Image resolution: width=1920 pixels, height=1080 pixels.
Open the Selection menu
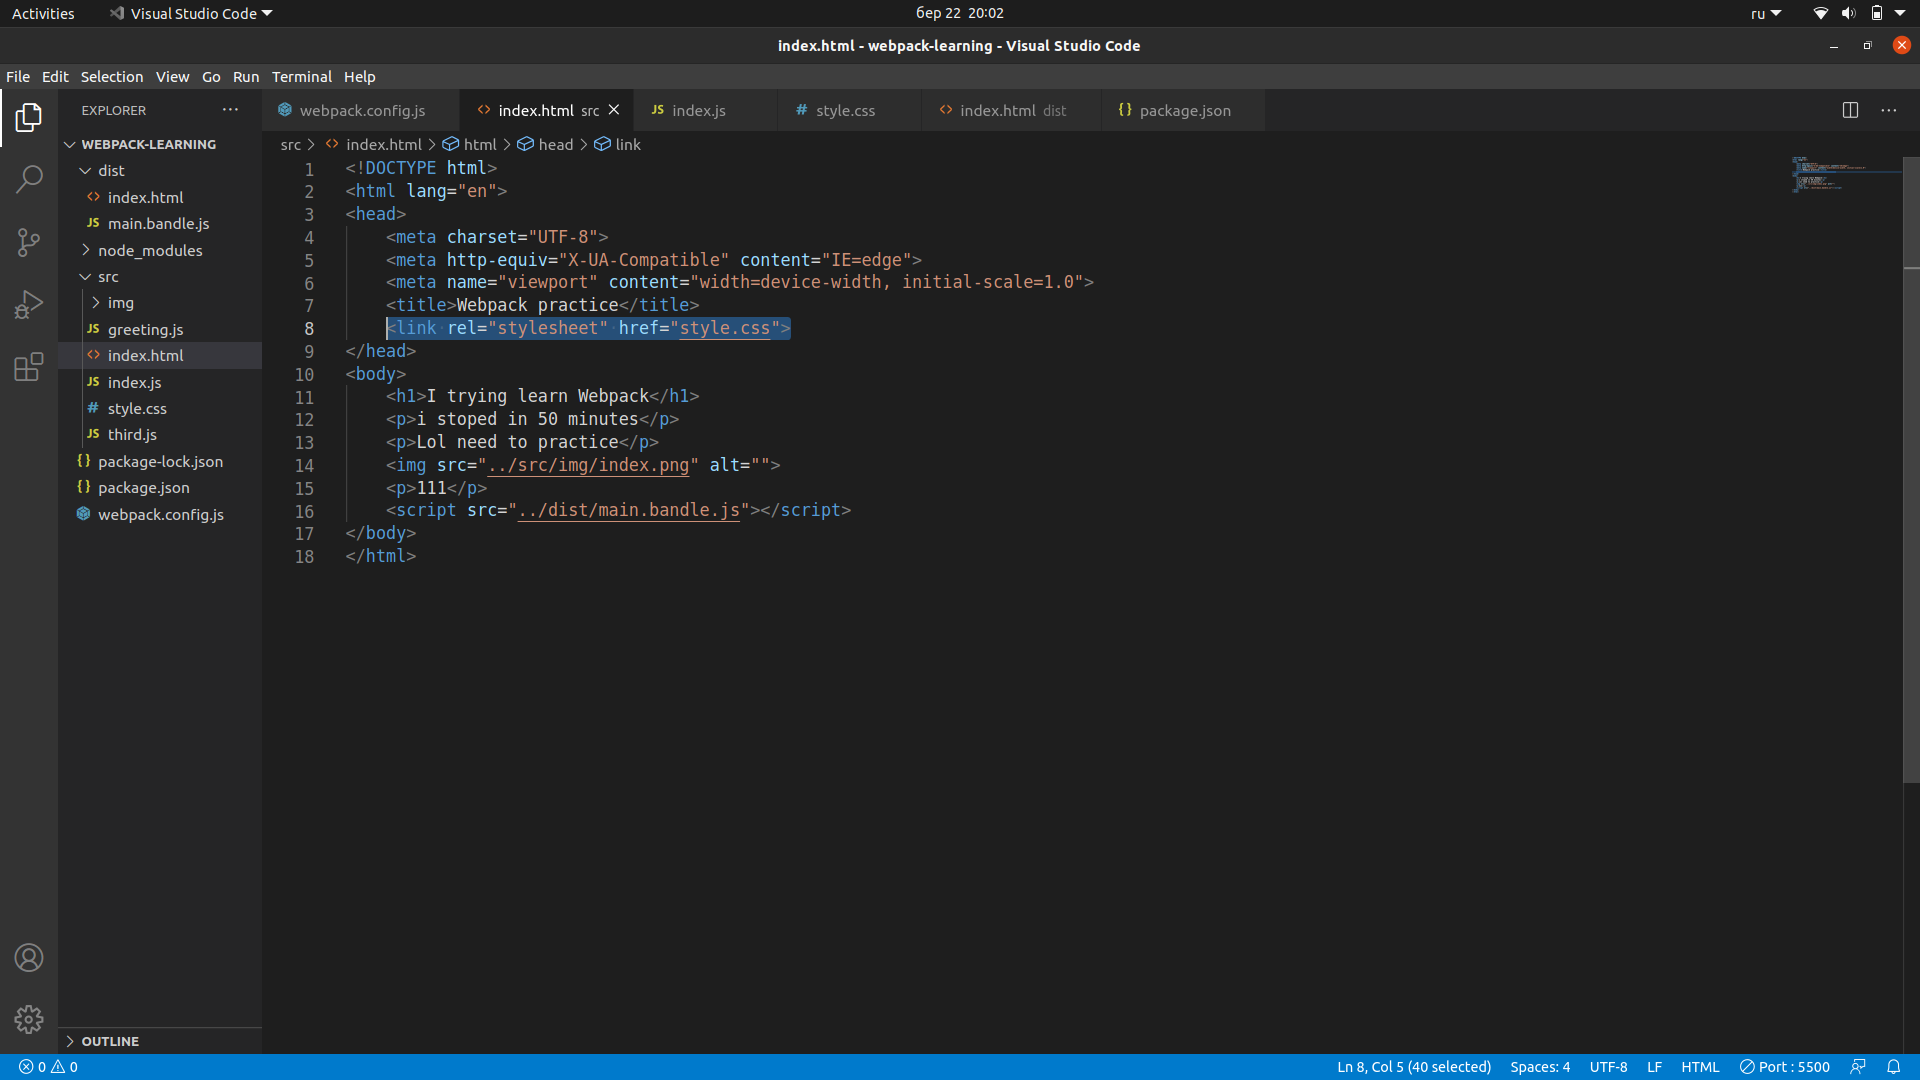[112, 77]
